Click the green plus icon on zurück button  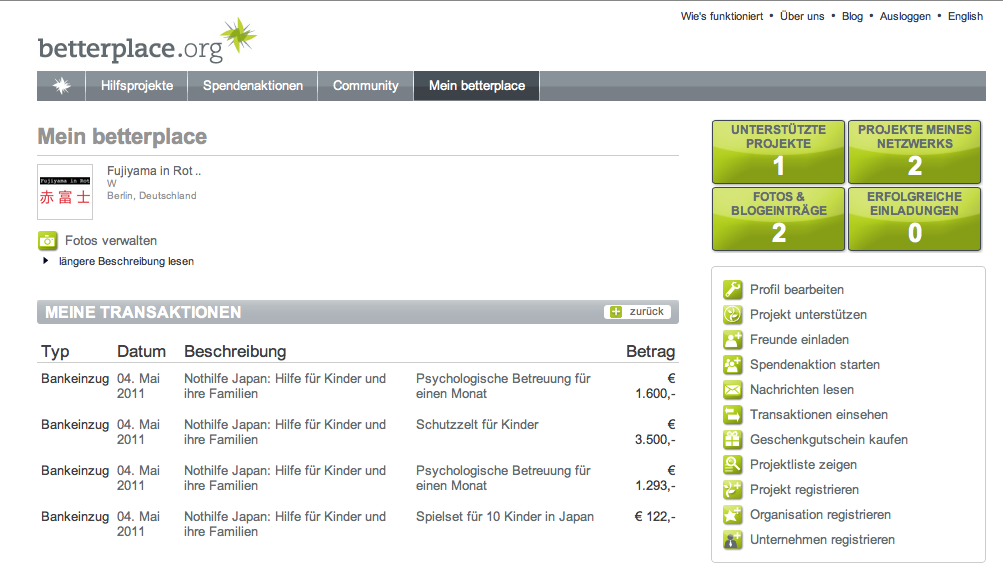(x=615, y=311)
